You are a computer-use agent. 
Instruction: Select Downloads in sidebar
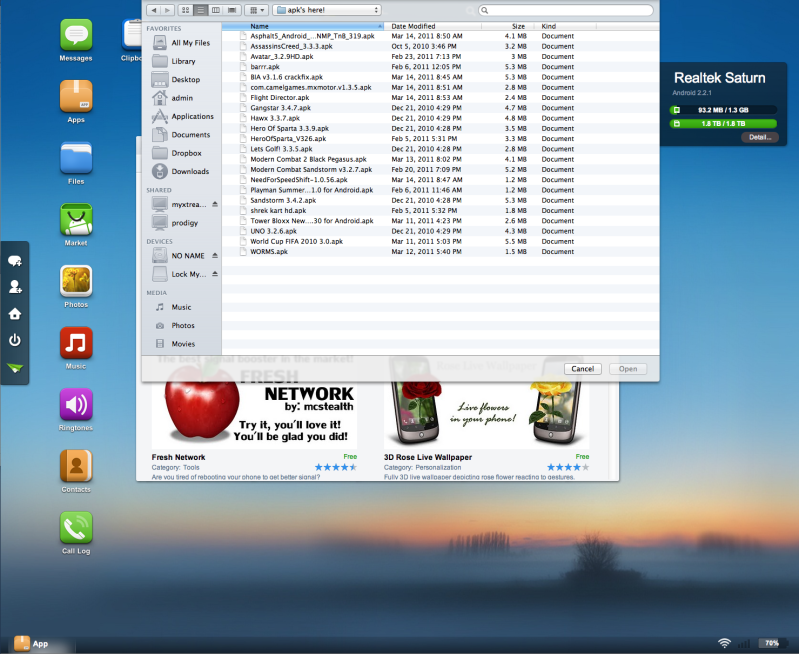pyautogui.click(x=182, y=171)
